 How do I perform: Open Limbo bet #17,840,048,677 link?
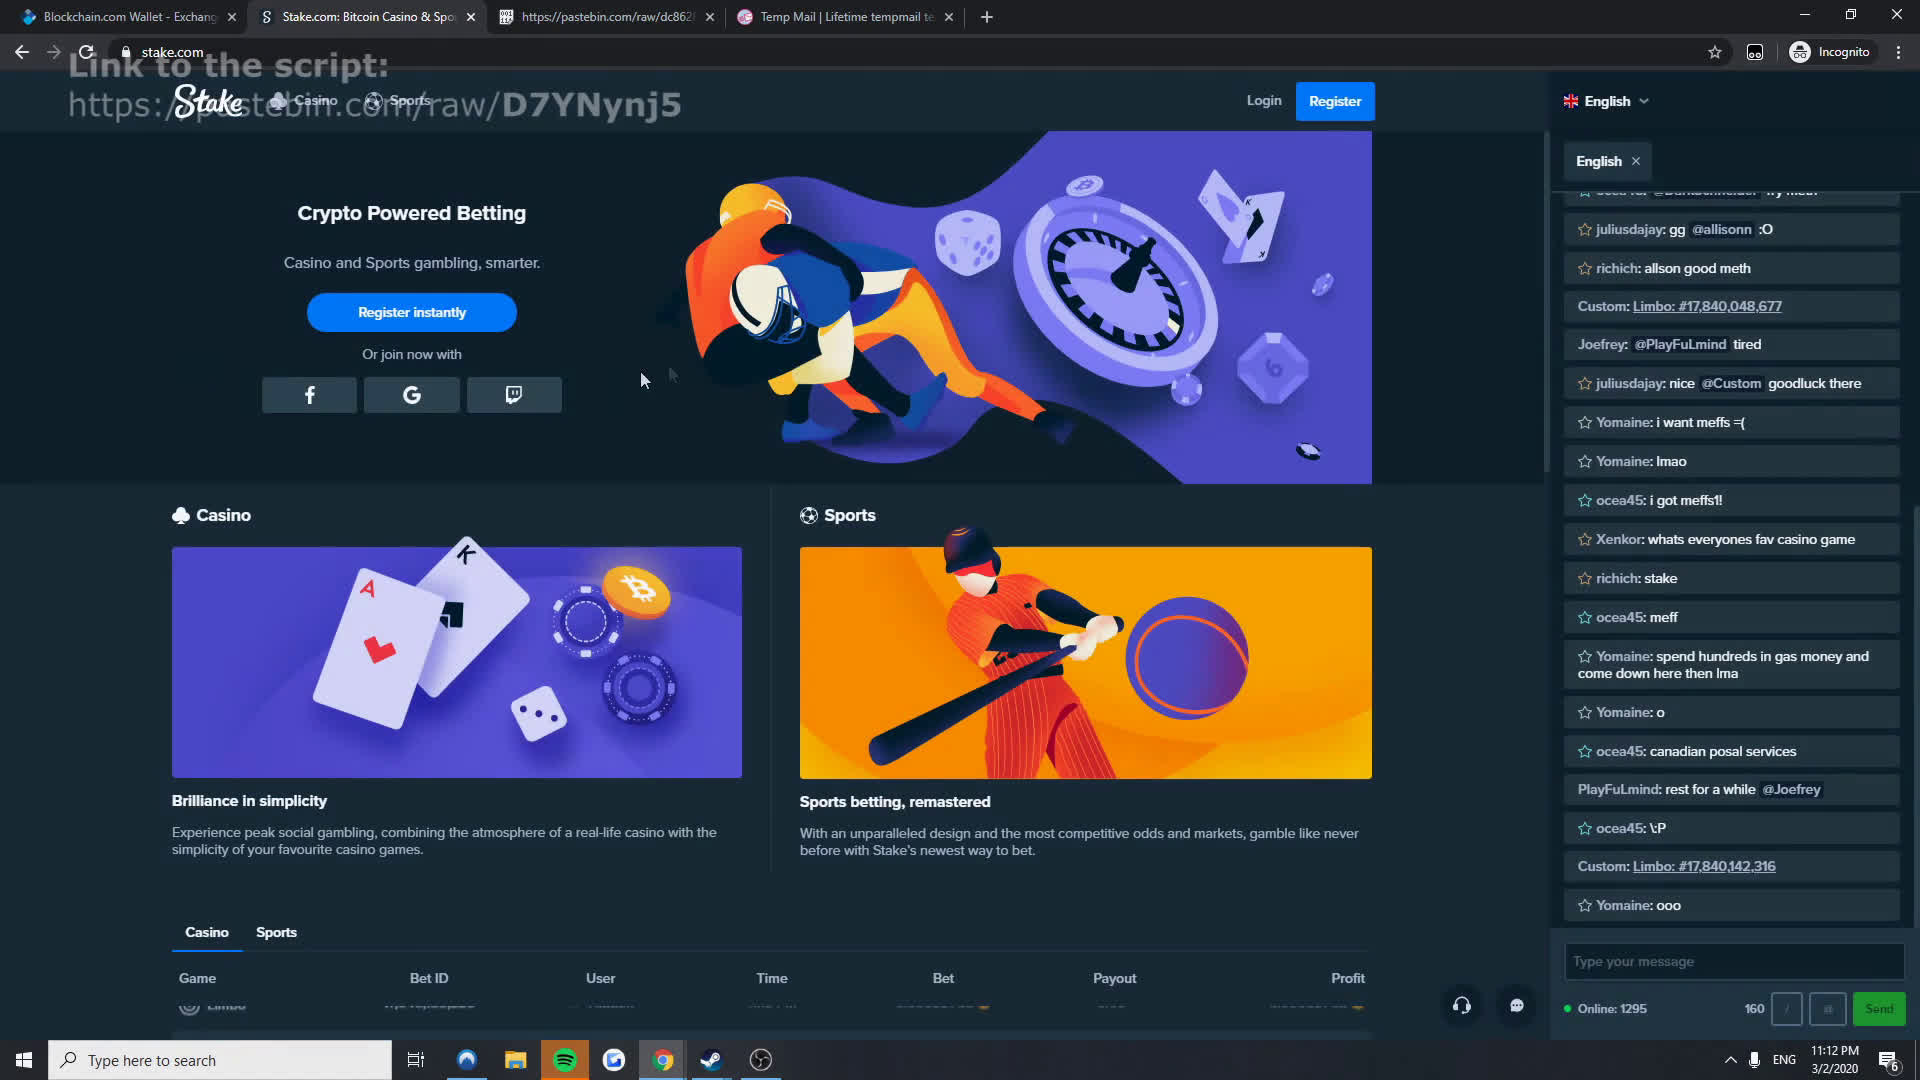1706,306
